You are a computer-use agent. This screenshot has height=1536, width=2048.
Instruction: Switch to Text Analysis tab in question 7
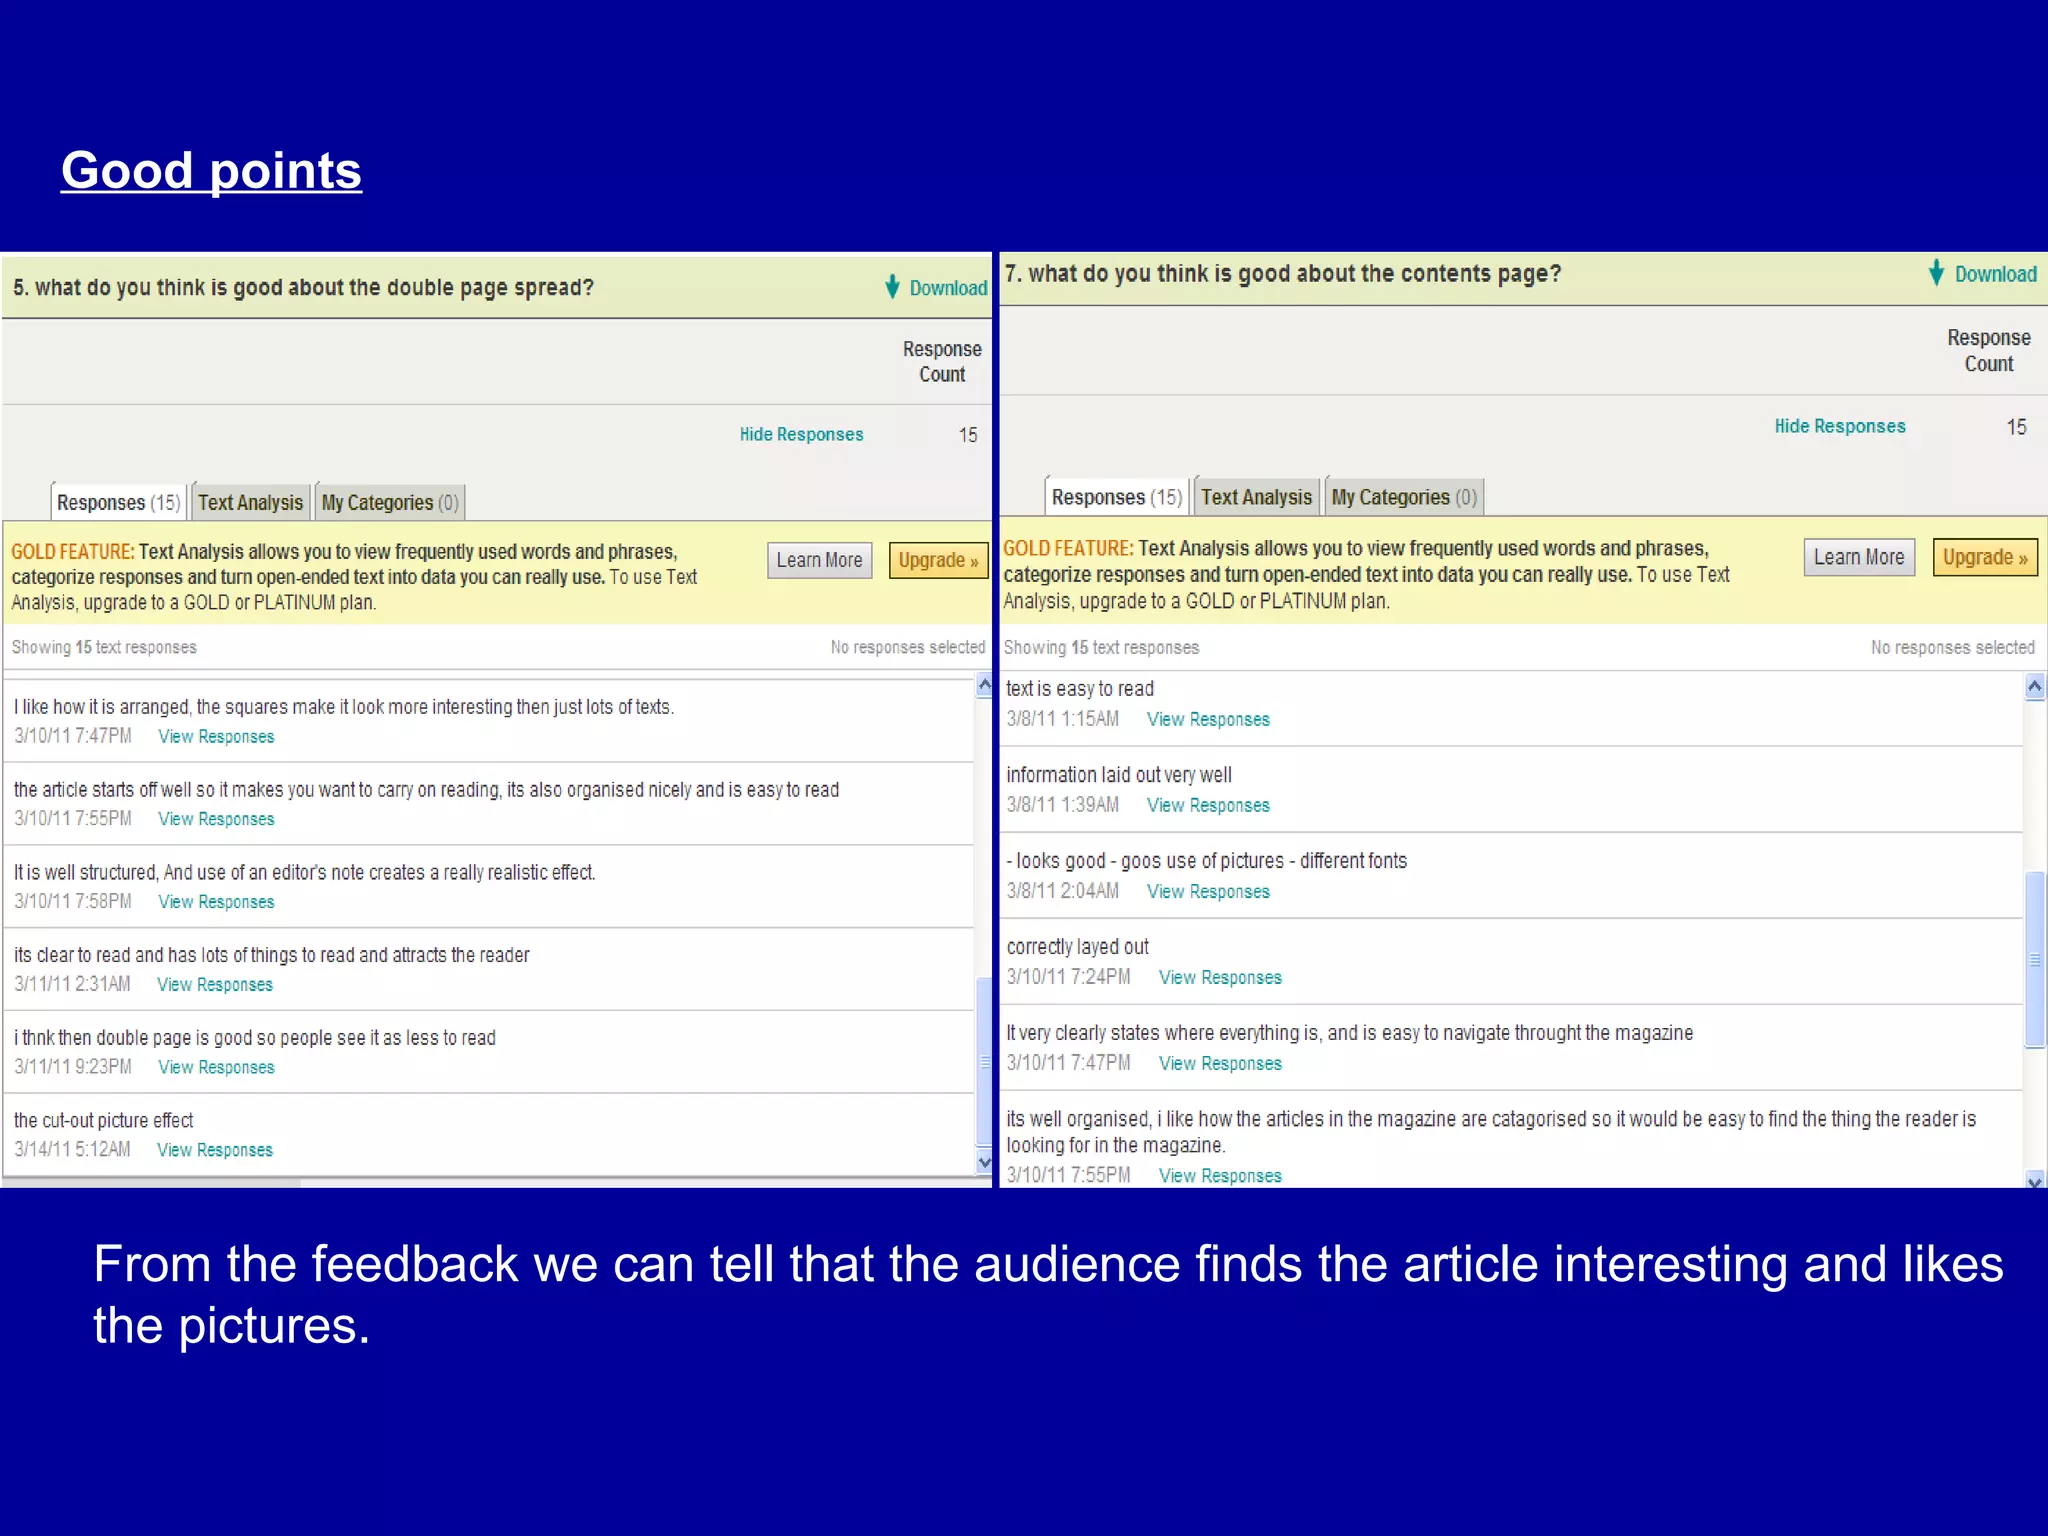[x=1257, y=497]
